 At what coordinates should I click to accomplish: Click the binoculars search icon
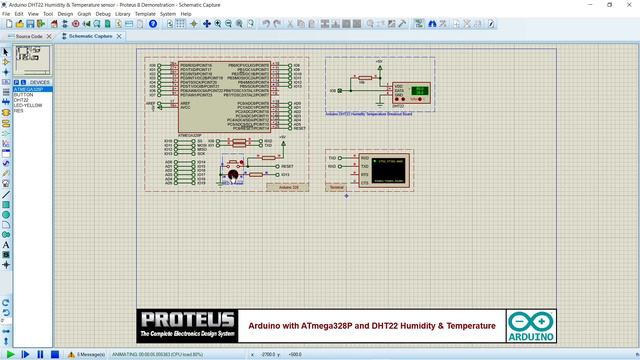point(432,24)
